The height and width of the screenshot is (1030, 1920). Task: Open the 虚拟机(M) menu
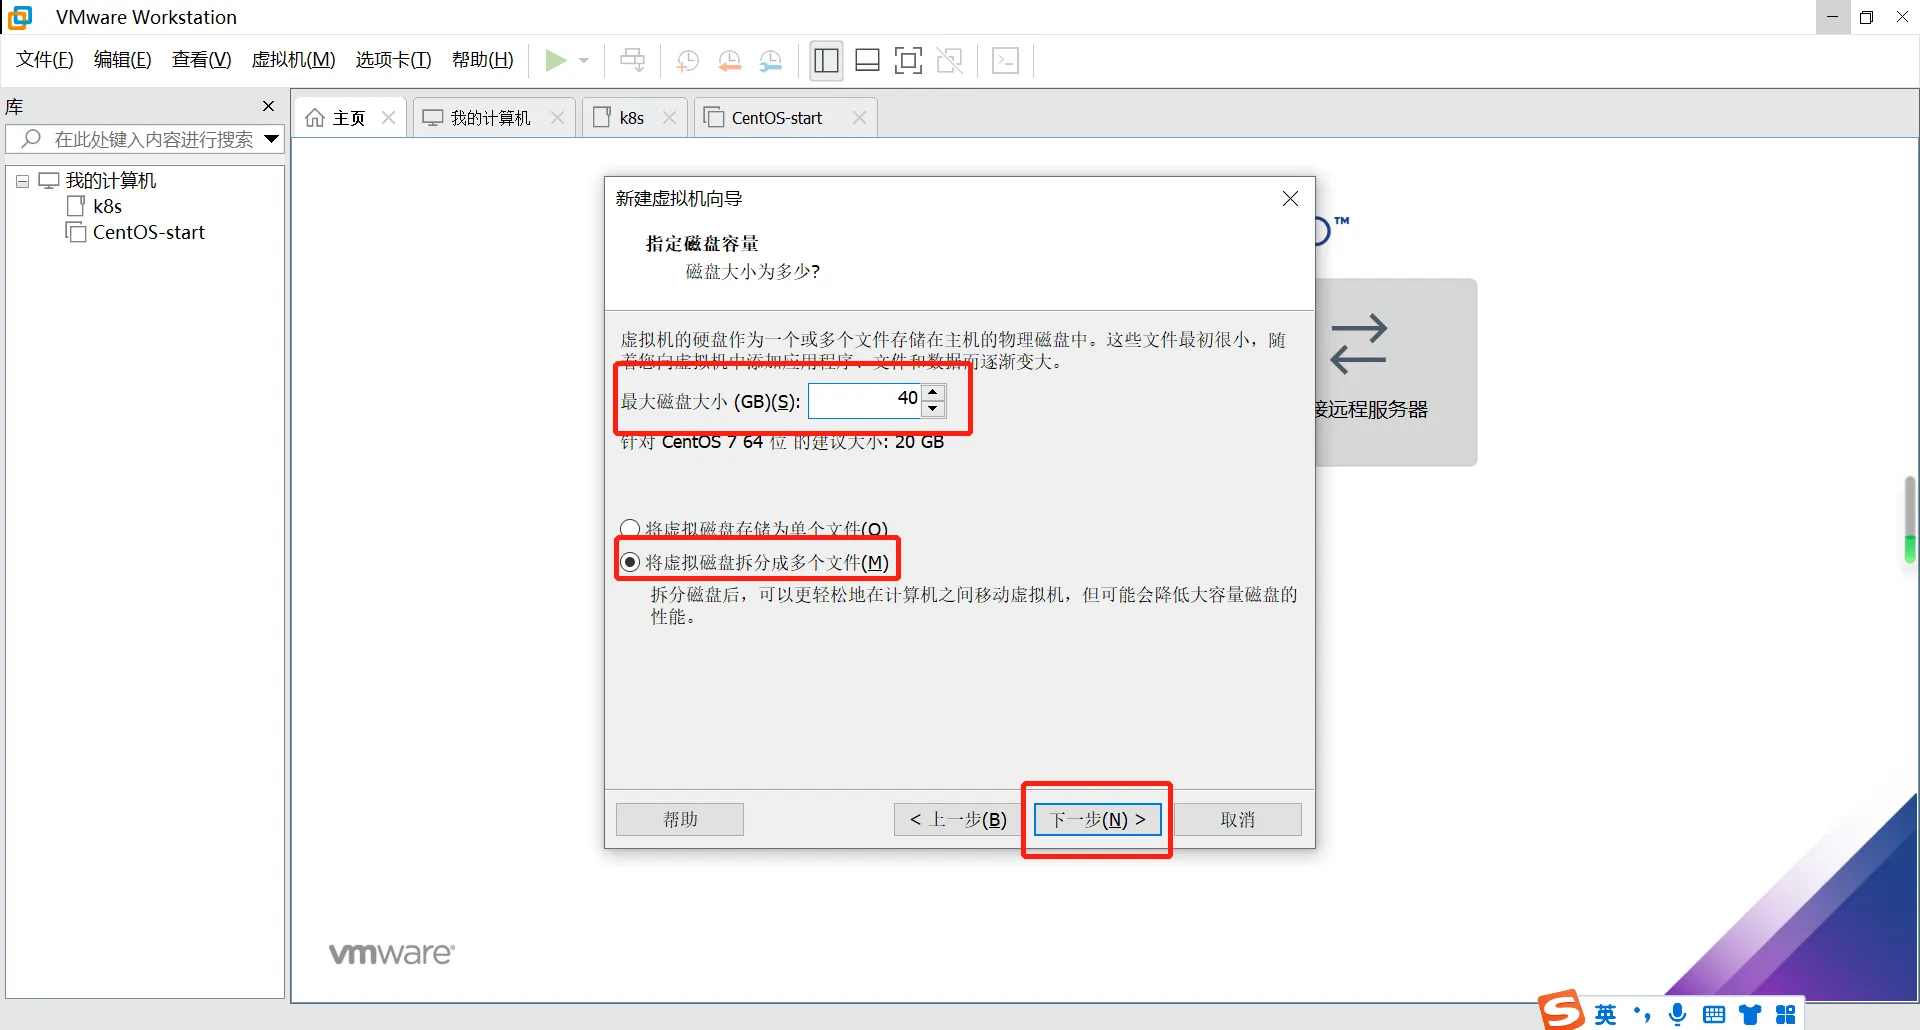(x=293, y=60)
